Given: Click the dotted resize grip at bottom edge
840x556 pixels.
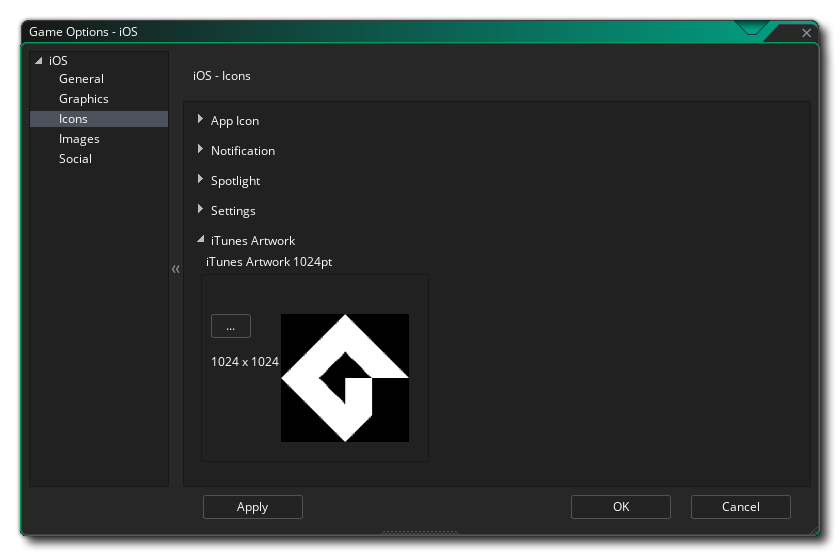Looking at the screenshot, I should (x=420, y=532).
